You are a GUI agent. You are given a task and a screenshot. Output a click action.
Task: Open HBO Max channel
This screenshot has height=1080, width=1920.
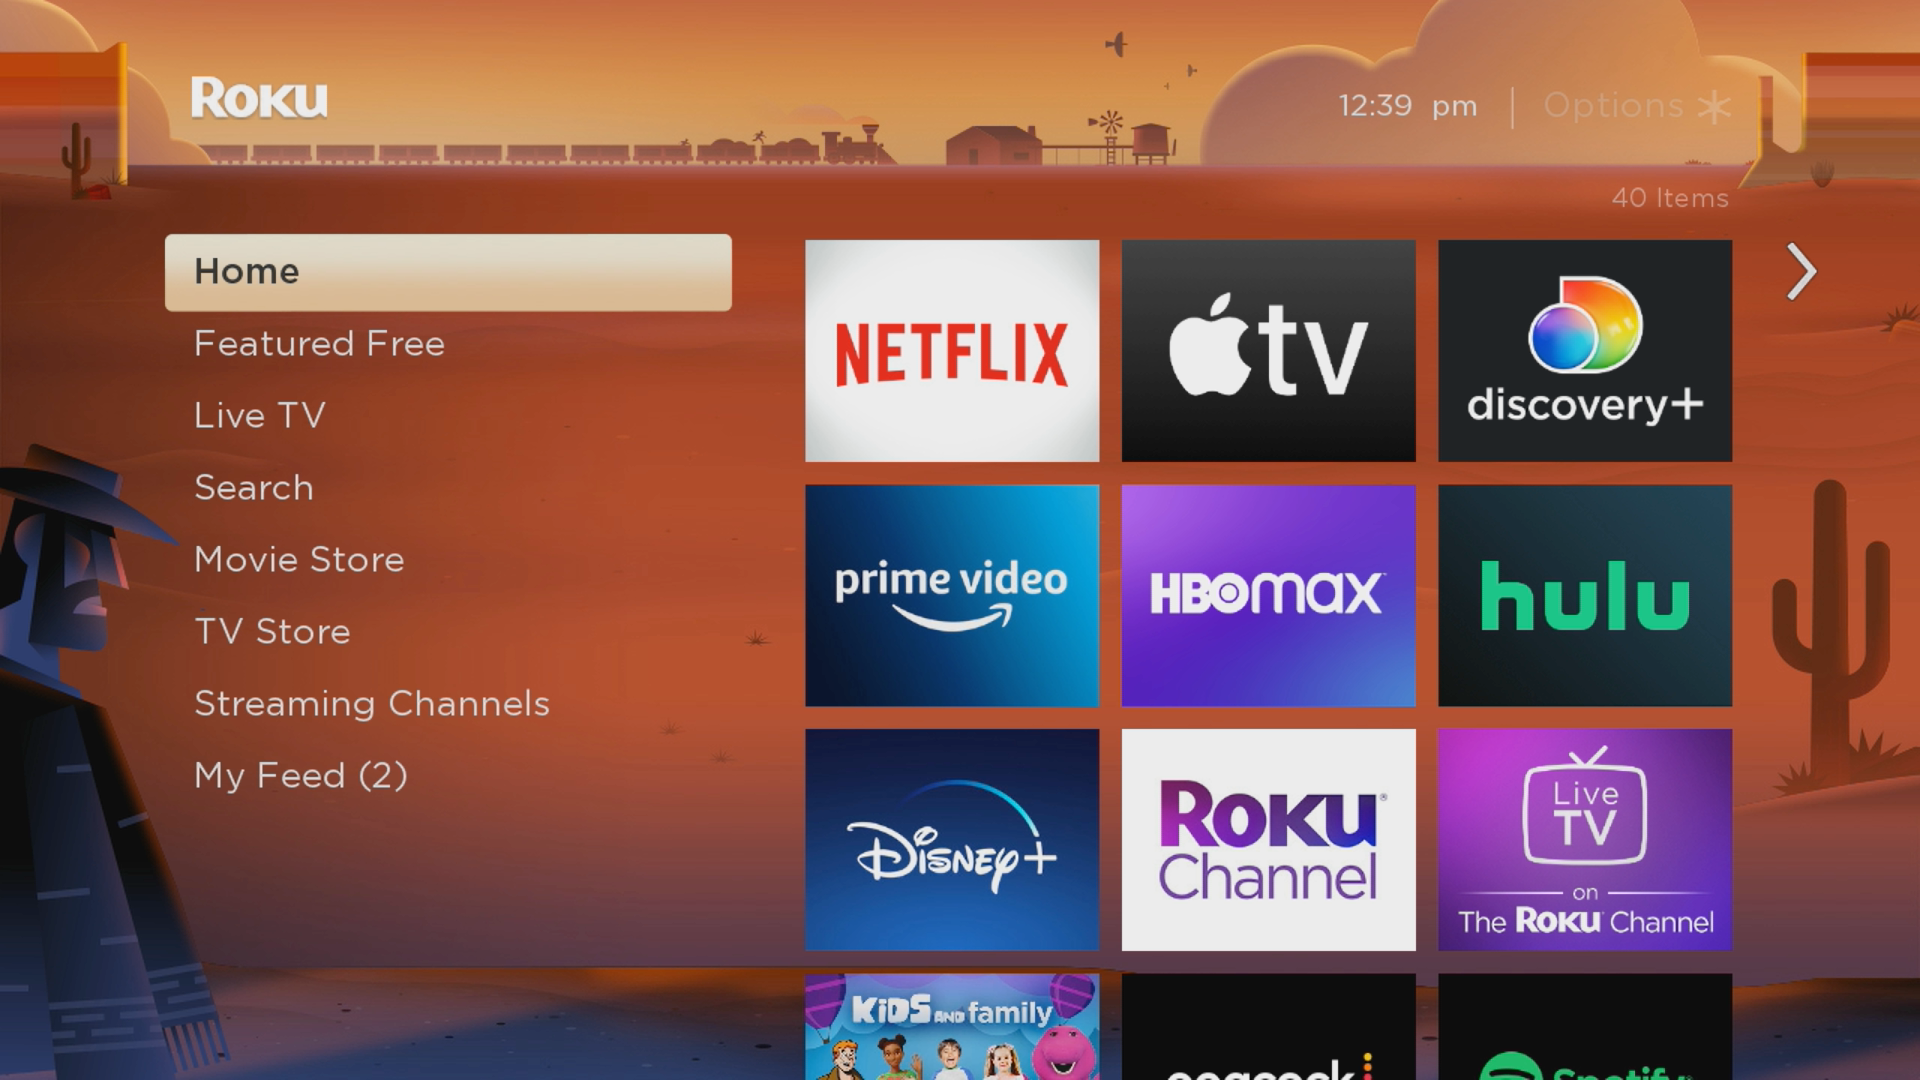(1267, 596)
